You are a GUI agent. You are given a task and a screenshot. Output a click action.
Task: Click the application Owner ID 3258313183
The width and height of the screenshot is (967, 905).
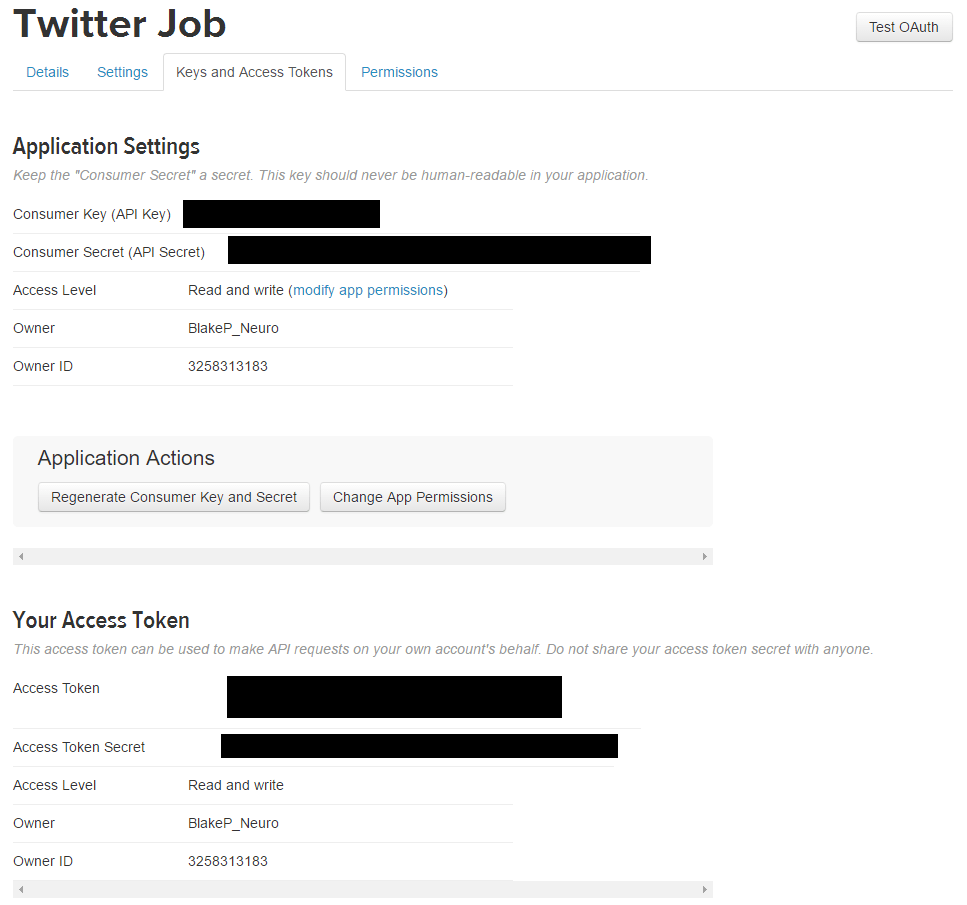click(228, 366)
